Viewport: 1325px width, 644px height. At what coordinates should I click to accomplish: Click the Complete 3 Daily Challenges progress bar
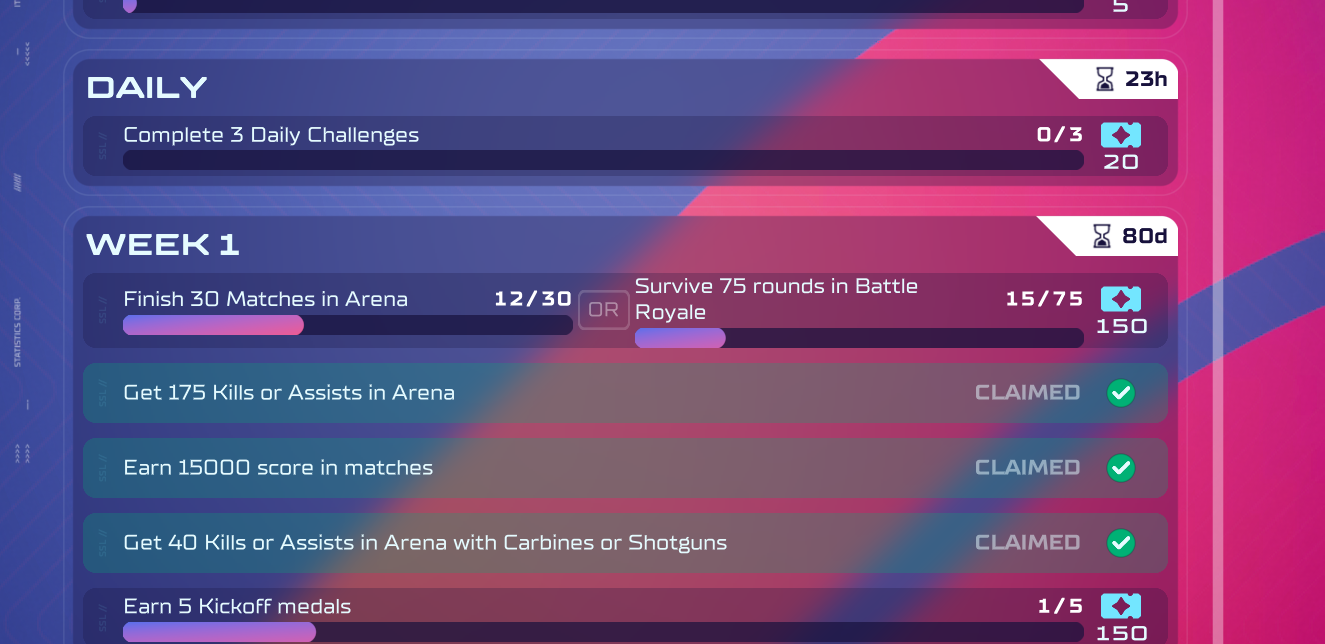coord(602,160)
